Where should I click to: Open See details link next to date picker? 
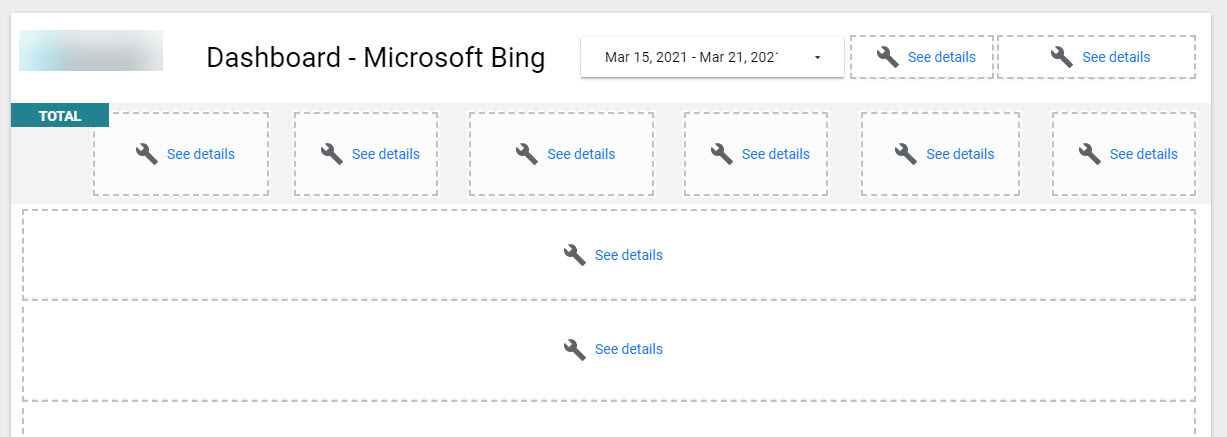pos(941,57)
